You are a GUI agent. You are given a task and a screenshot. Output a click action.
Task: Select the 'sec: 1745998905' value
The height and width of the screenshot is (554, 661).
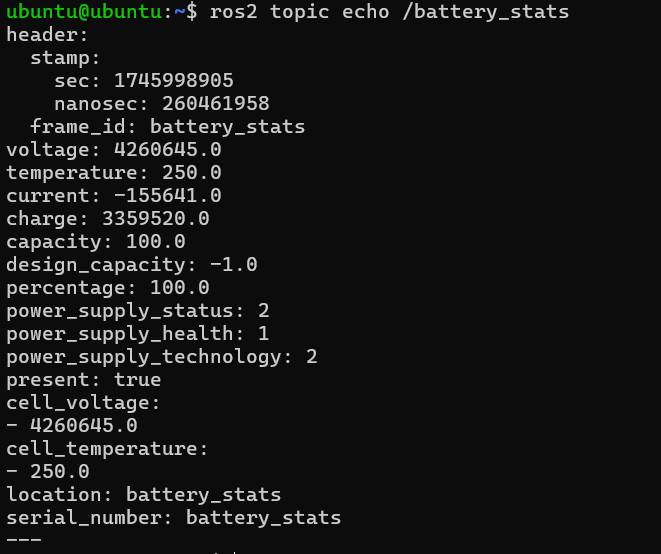coord(144,81)
